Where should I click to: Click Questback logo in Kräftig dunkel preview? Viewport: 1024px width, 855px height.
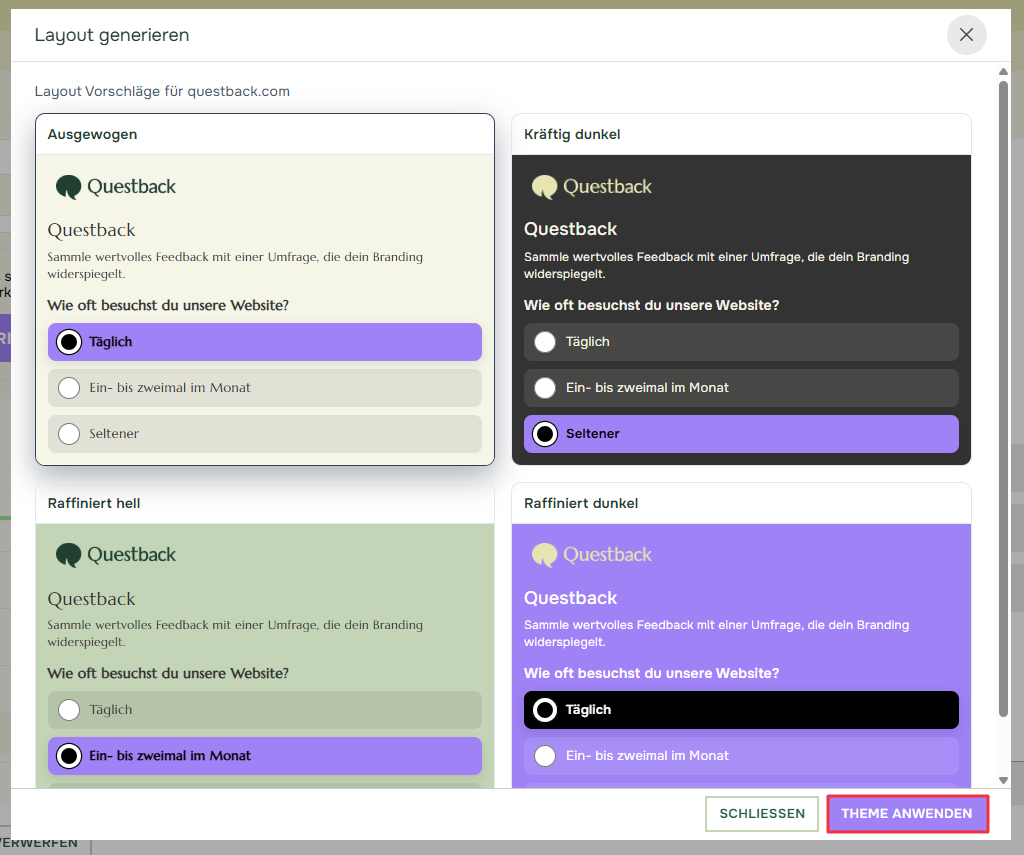pyautogui.click(x=592, y=187)
